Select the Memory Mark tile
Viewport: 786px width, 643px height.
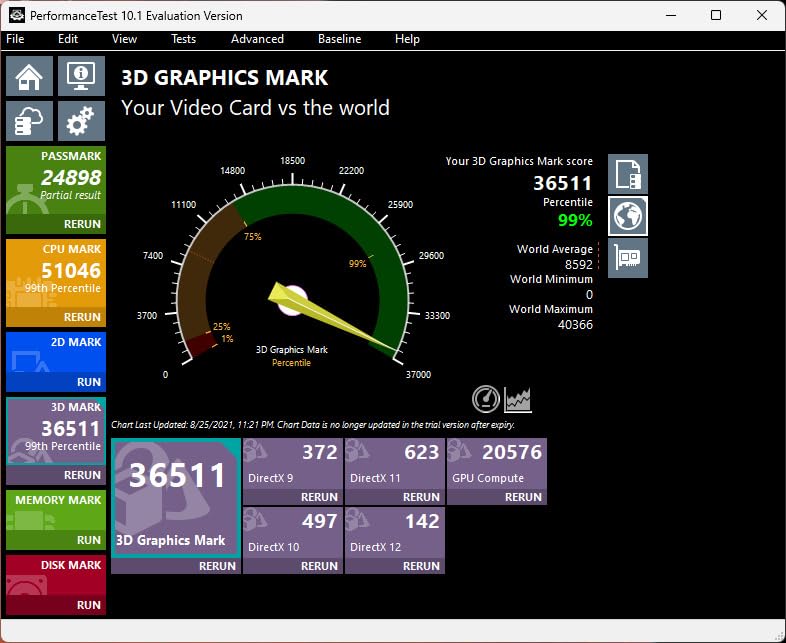click(x=56, y=511)
